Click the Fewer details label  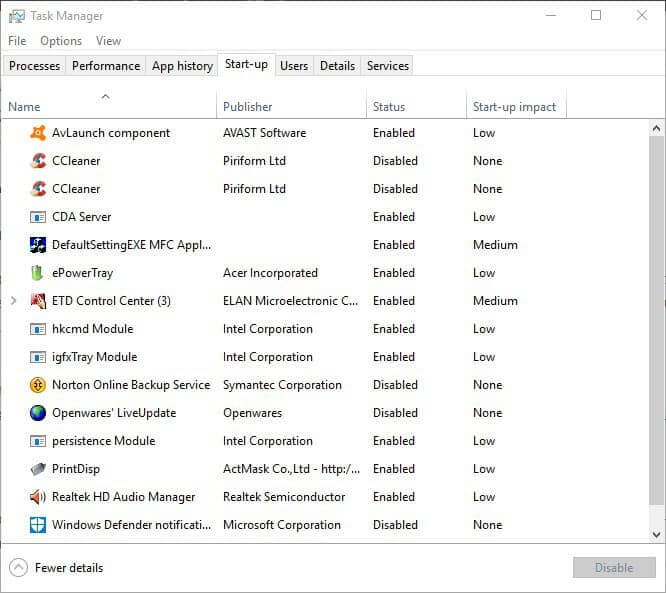(x=69, y=568)
